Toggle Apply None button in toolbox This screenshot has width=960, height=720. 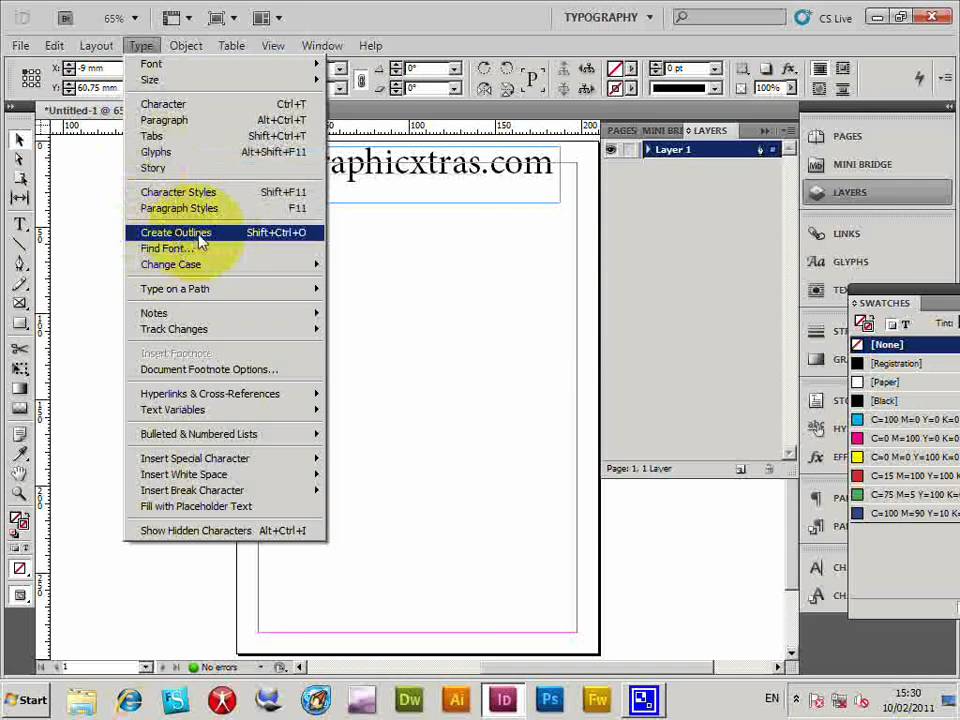click(20, 569)
